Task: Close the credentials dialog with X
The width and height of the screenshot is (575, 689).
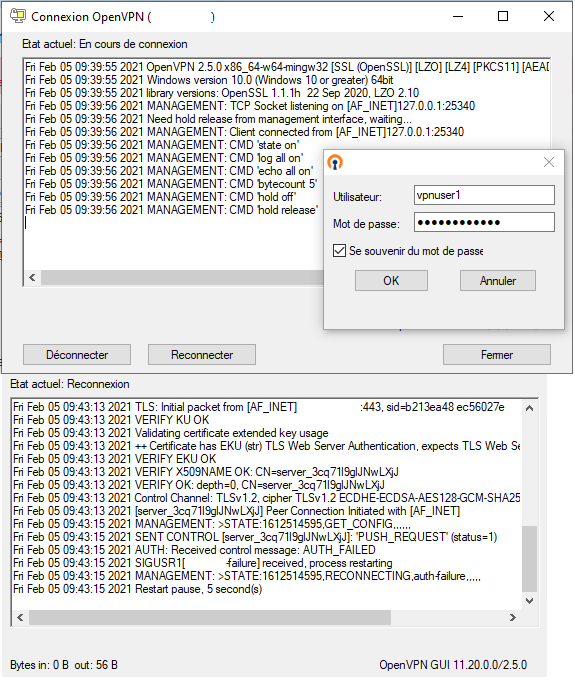Action: (x=550, y=162)
